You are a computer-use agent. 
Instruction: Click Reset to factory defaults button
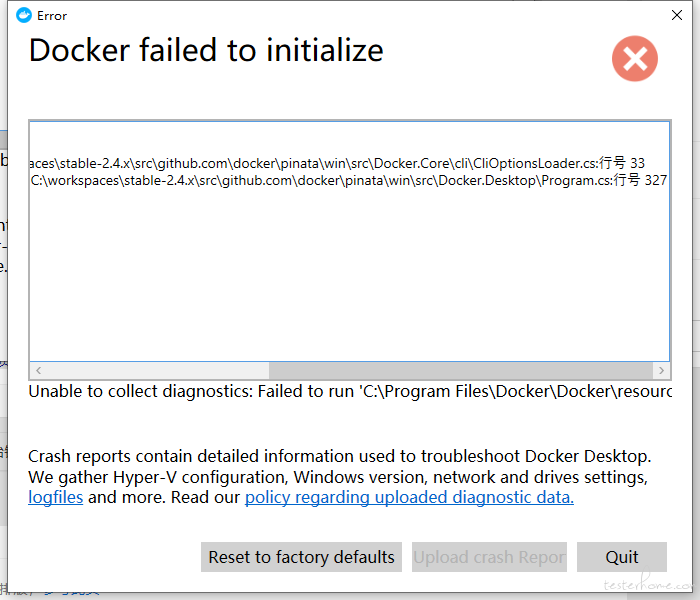pos(301,557)
